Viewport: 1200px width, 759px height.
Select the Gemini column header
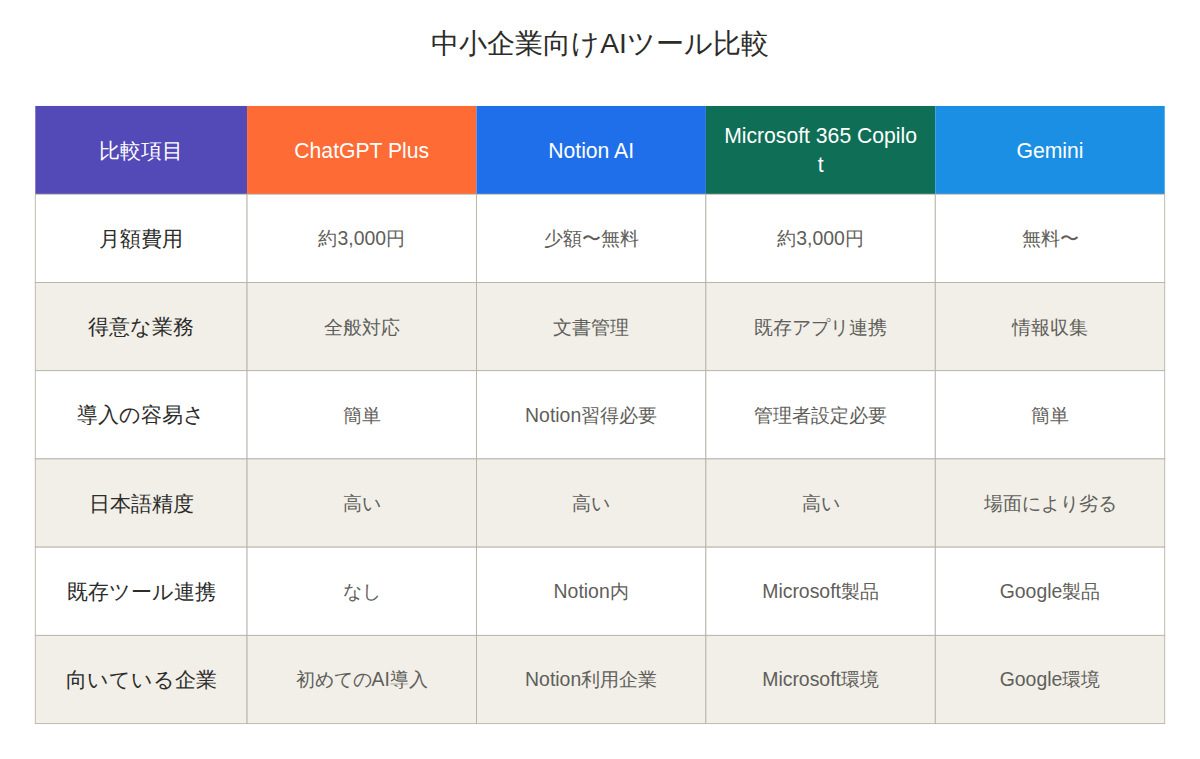tap(1050, 150)
